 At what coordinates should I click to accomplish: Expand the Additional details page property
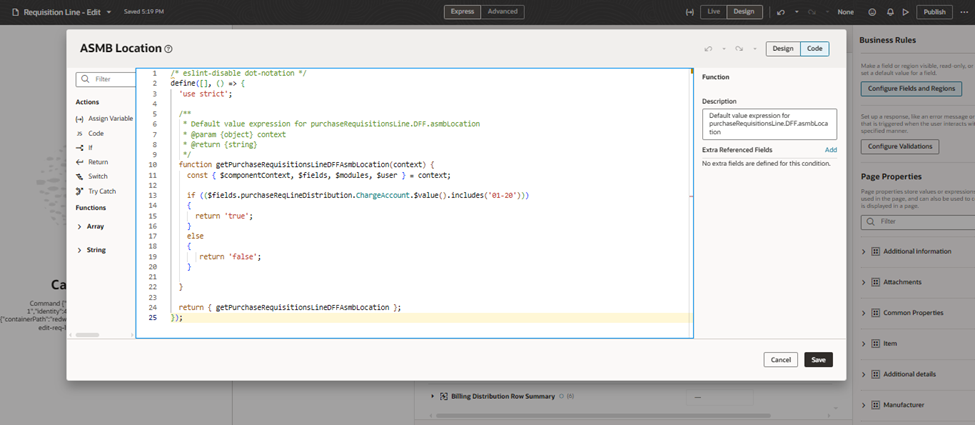pyautogui.click(x=864, y=374)
